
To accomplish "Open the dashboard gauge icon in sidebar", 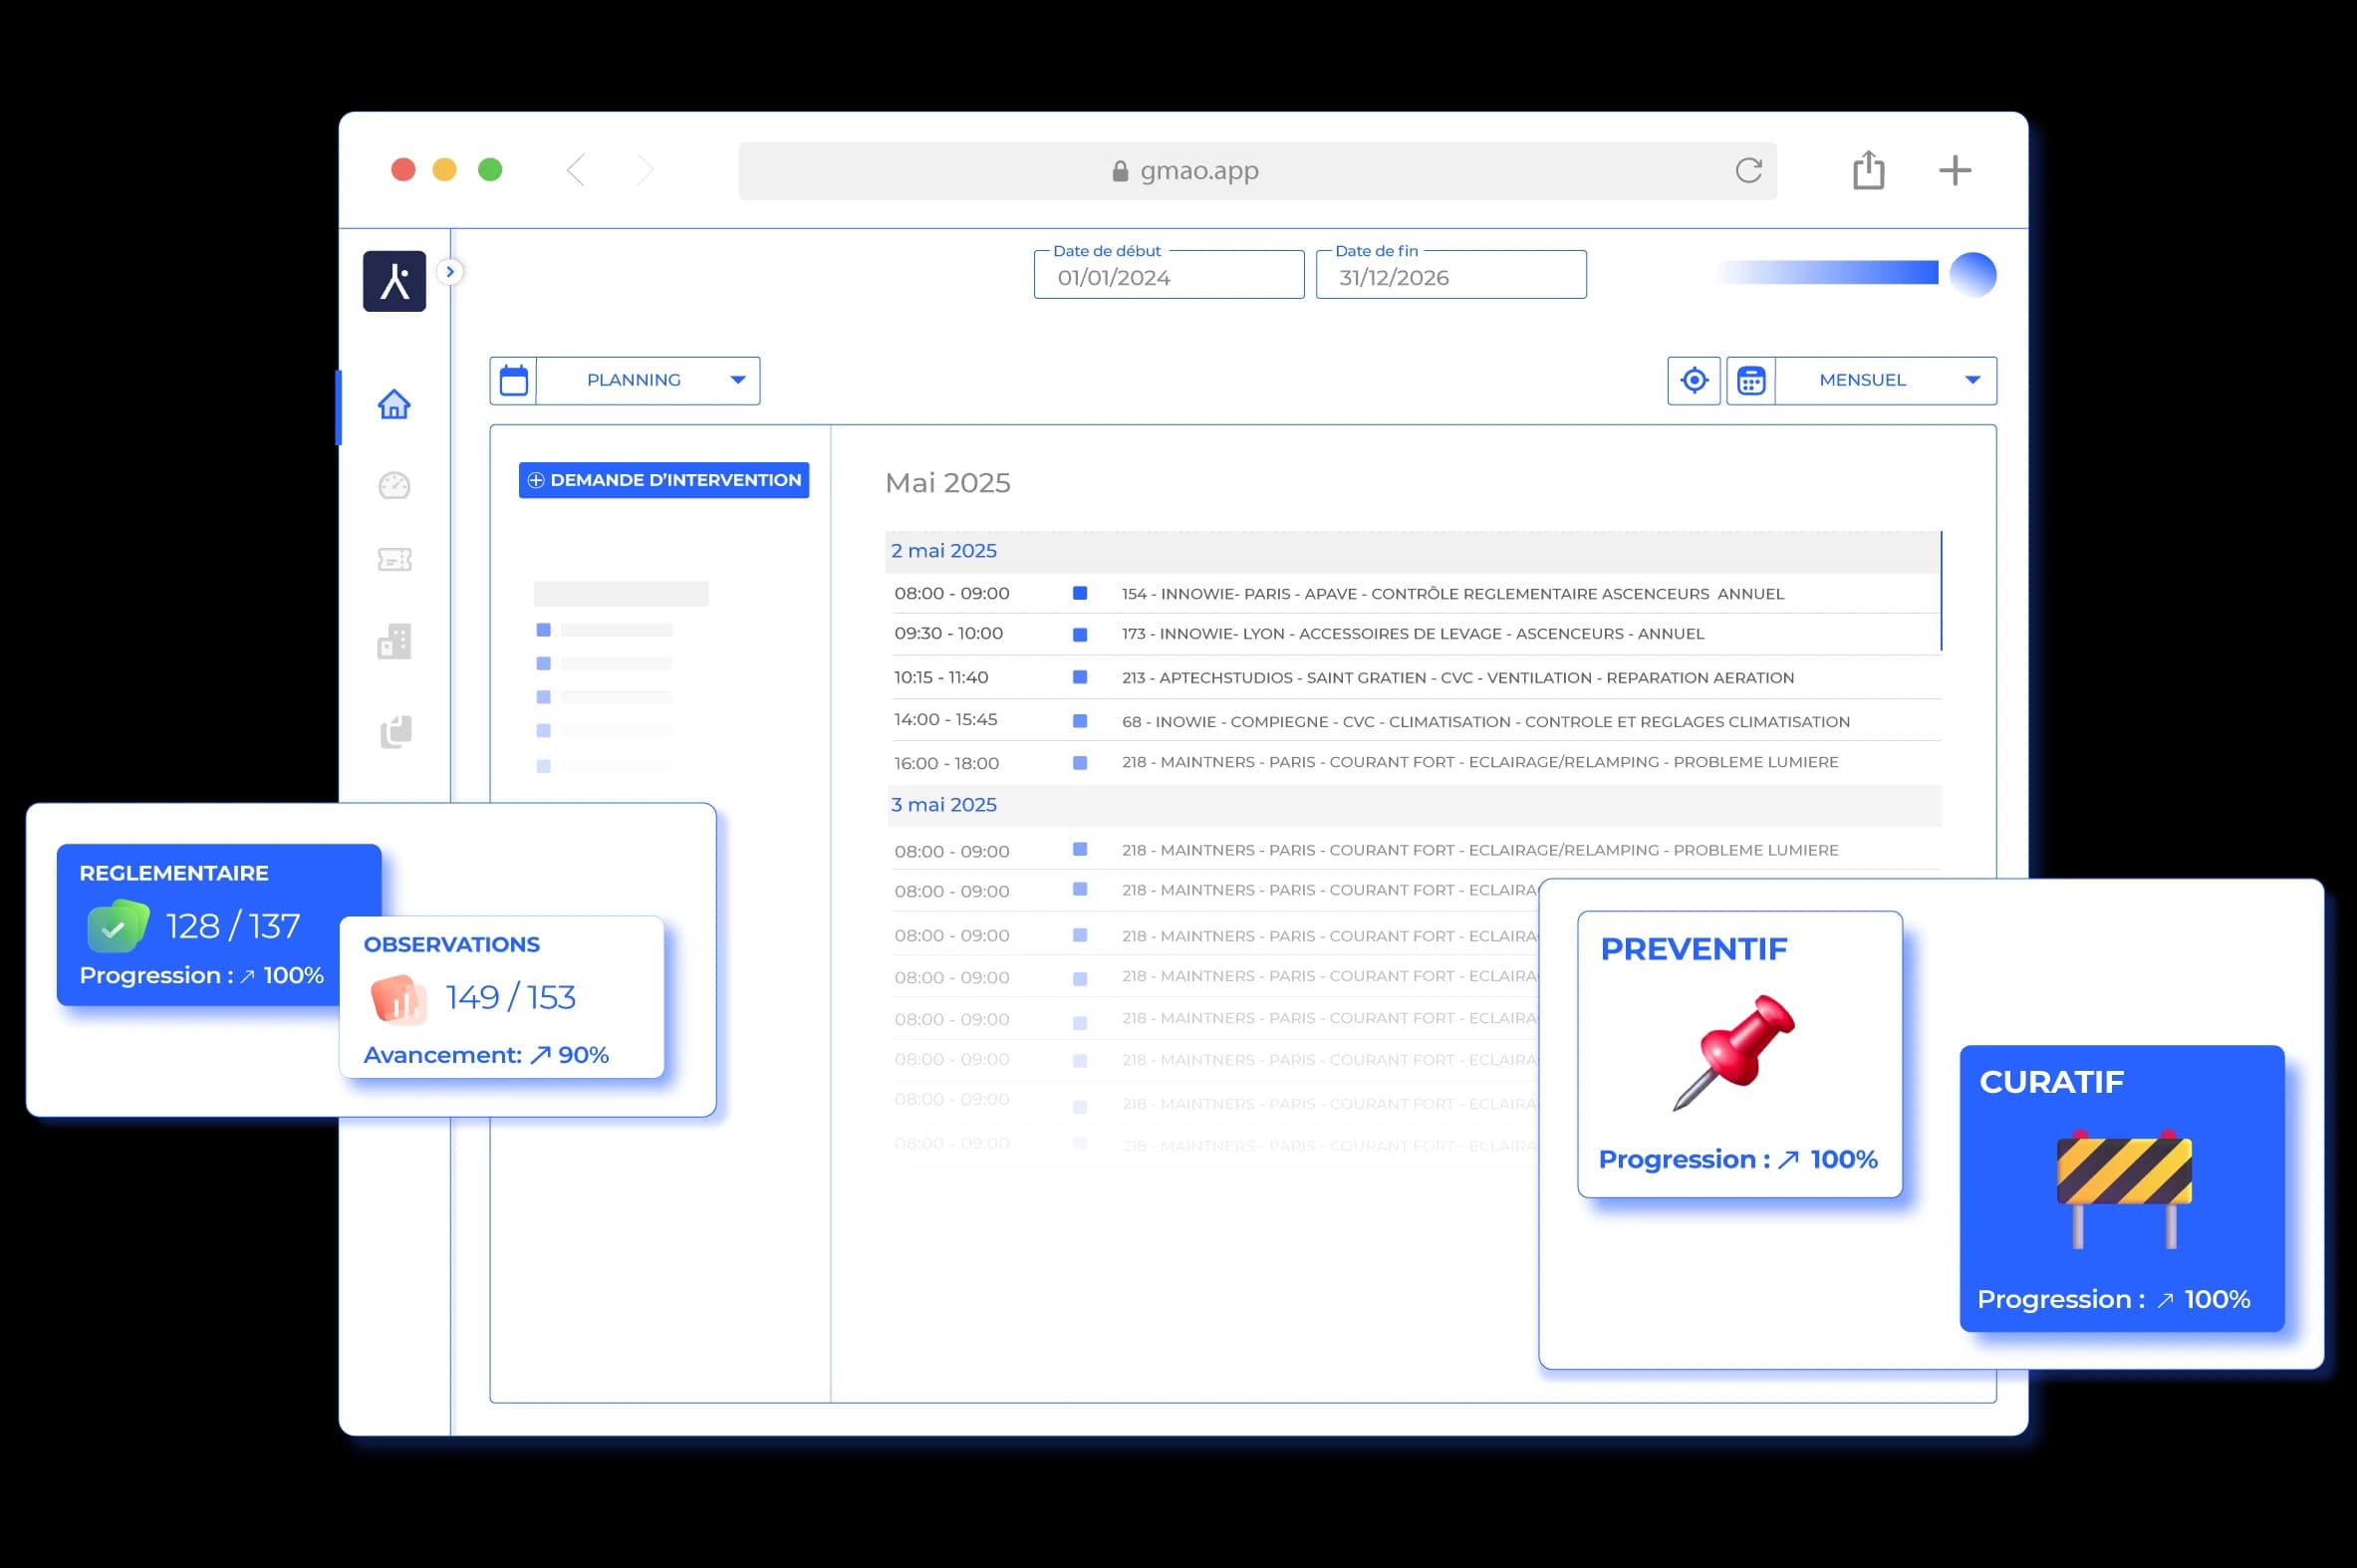I will point(394,485).
